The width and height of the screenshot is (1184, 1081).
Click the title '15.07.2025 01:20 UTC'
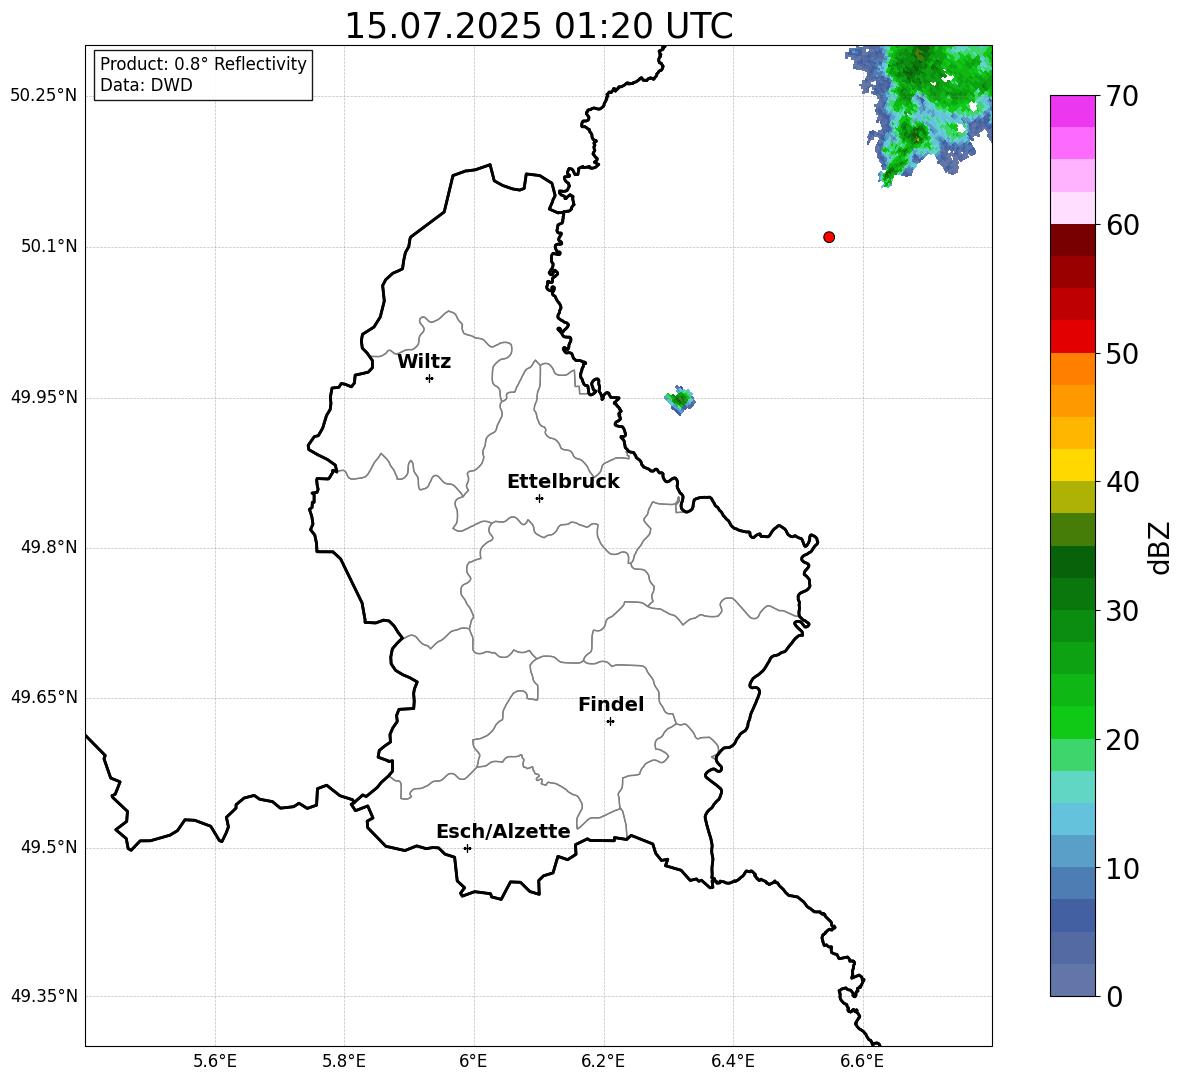(538, 26)
